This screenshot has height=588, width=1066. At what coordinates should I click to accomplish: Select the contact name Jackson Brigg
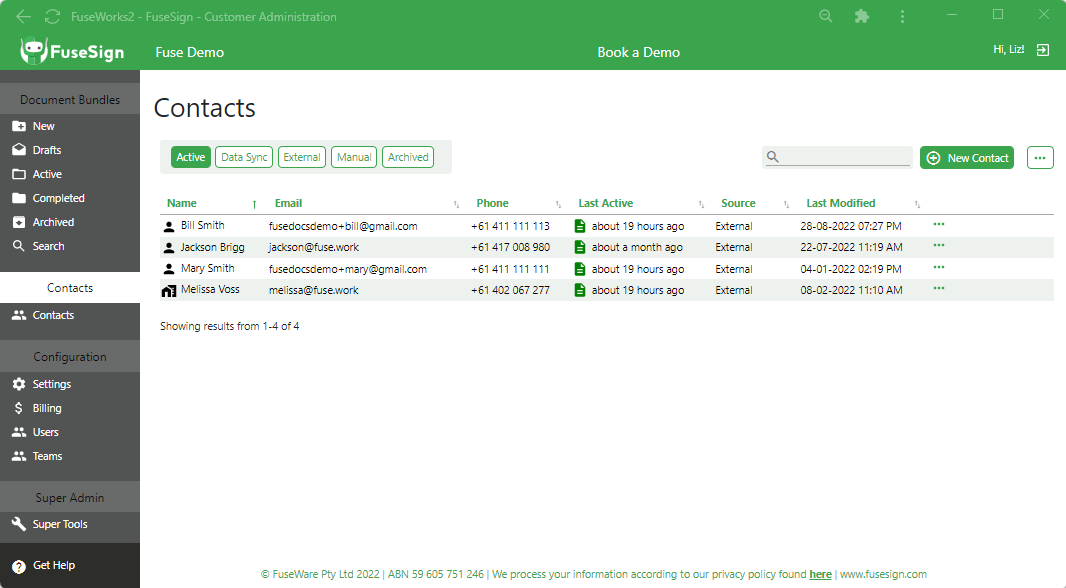click(213, 247)
